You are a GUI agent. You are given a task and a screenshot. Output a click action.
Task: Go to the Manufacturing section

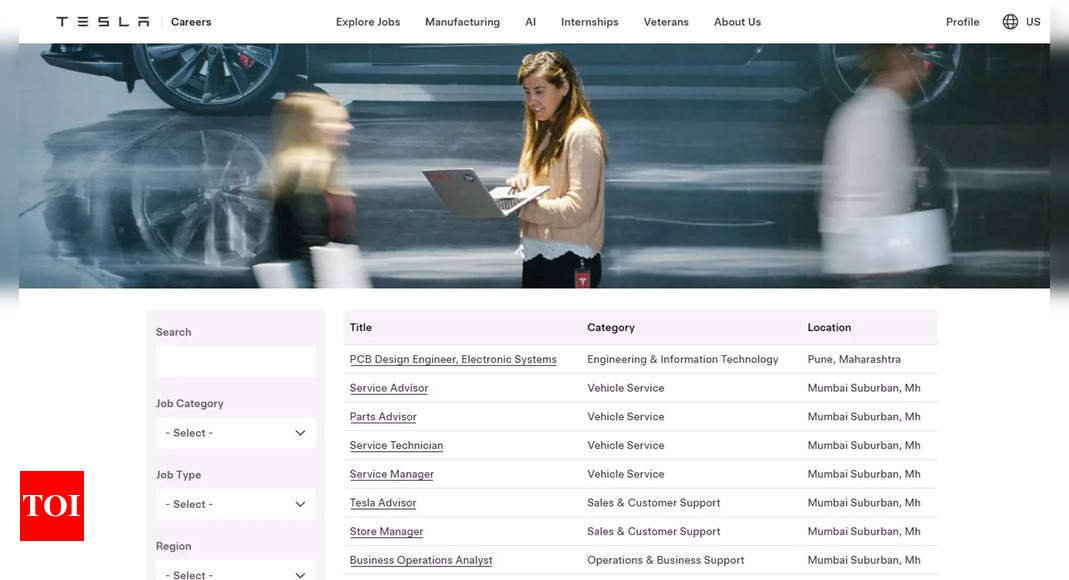coord(462,22)
